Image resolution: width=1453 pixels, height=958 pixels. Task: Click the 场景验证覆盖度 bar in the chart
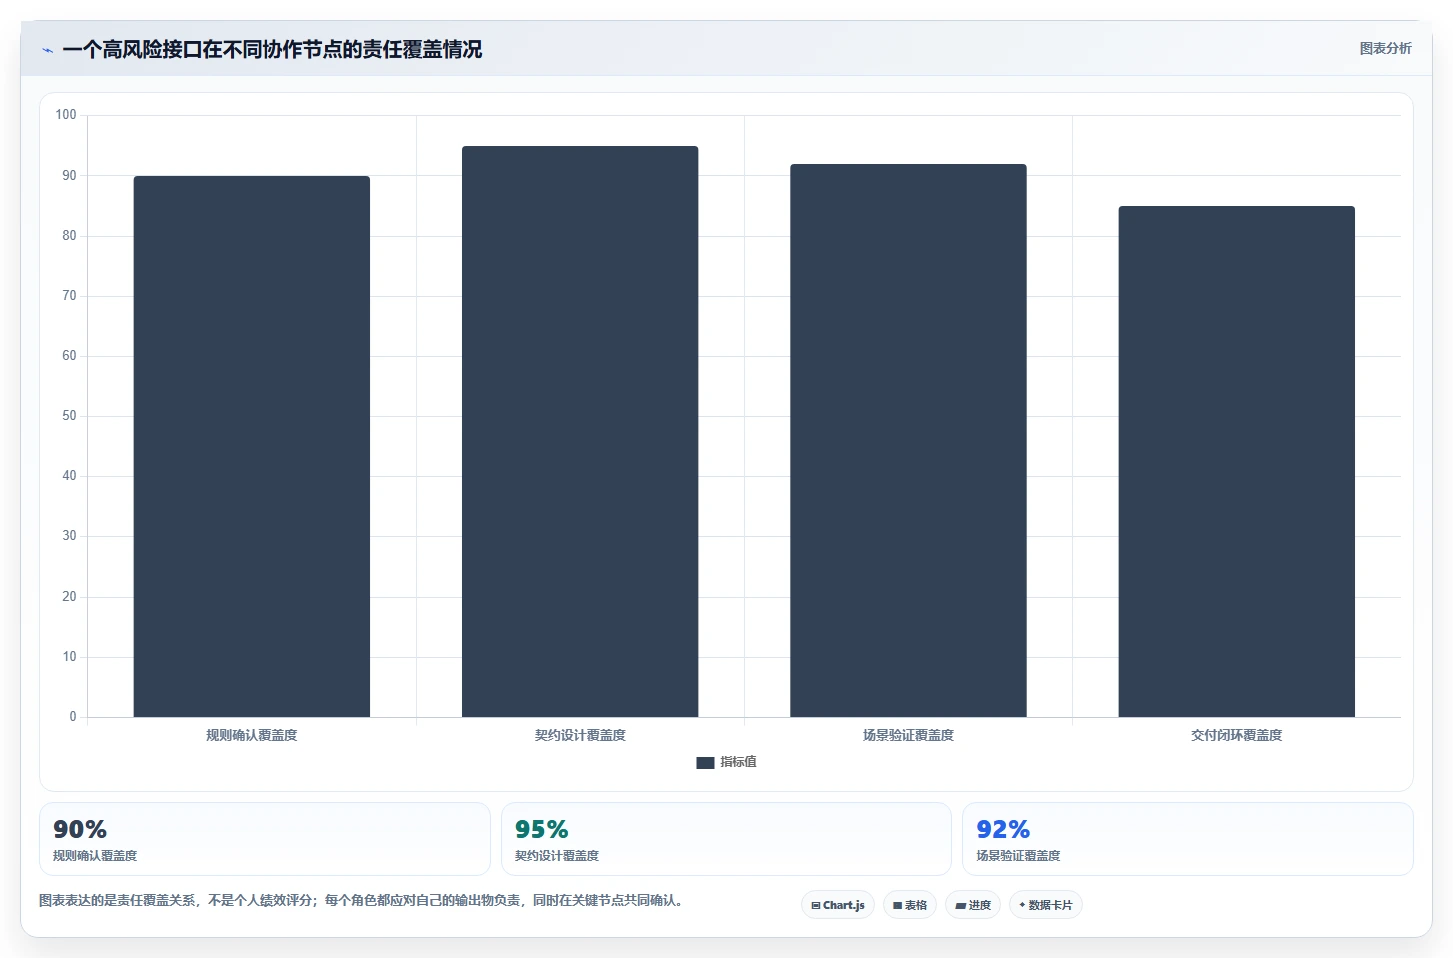pos(908,440)
